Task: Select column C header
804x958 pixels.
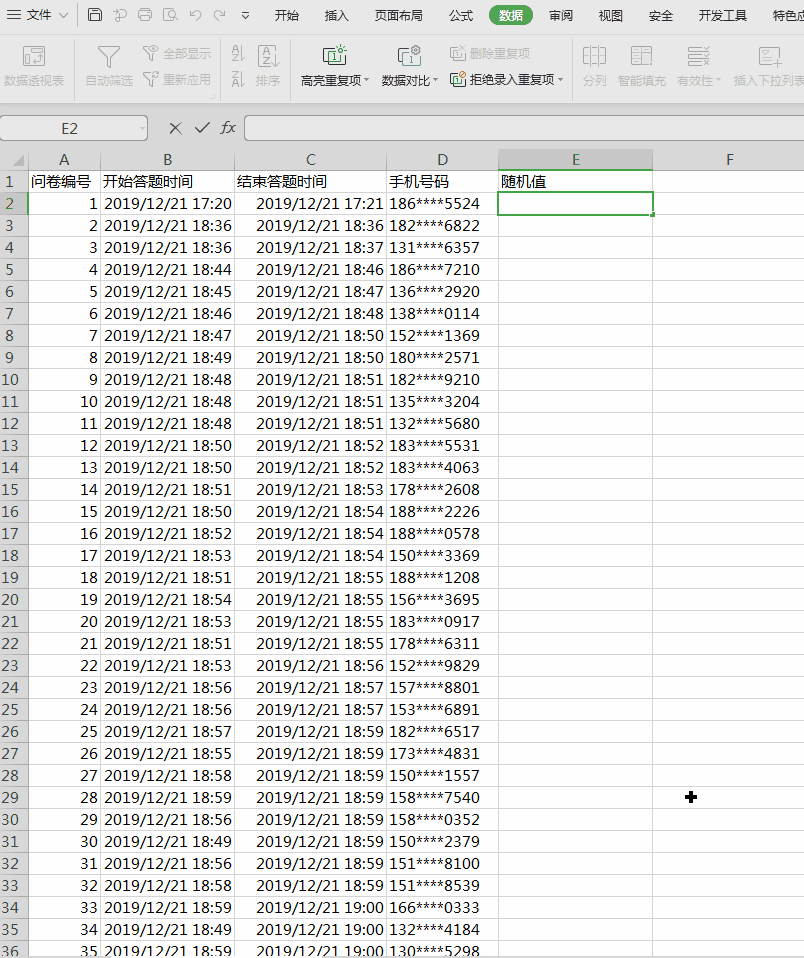Action: [310, 160]
